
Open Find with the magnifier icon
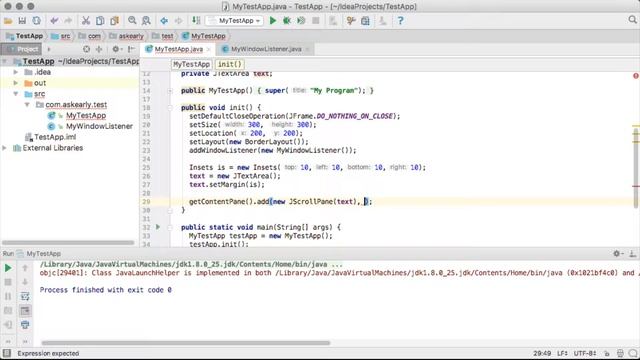132,20
